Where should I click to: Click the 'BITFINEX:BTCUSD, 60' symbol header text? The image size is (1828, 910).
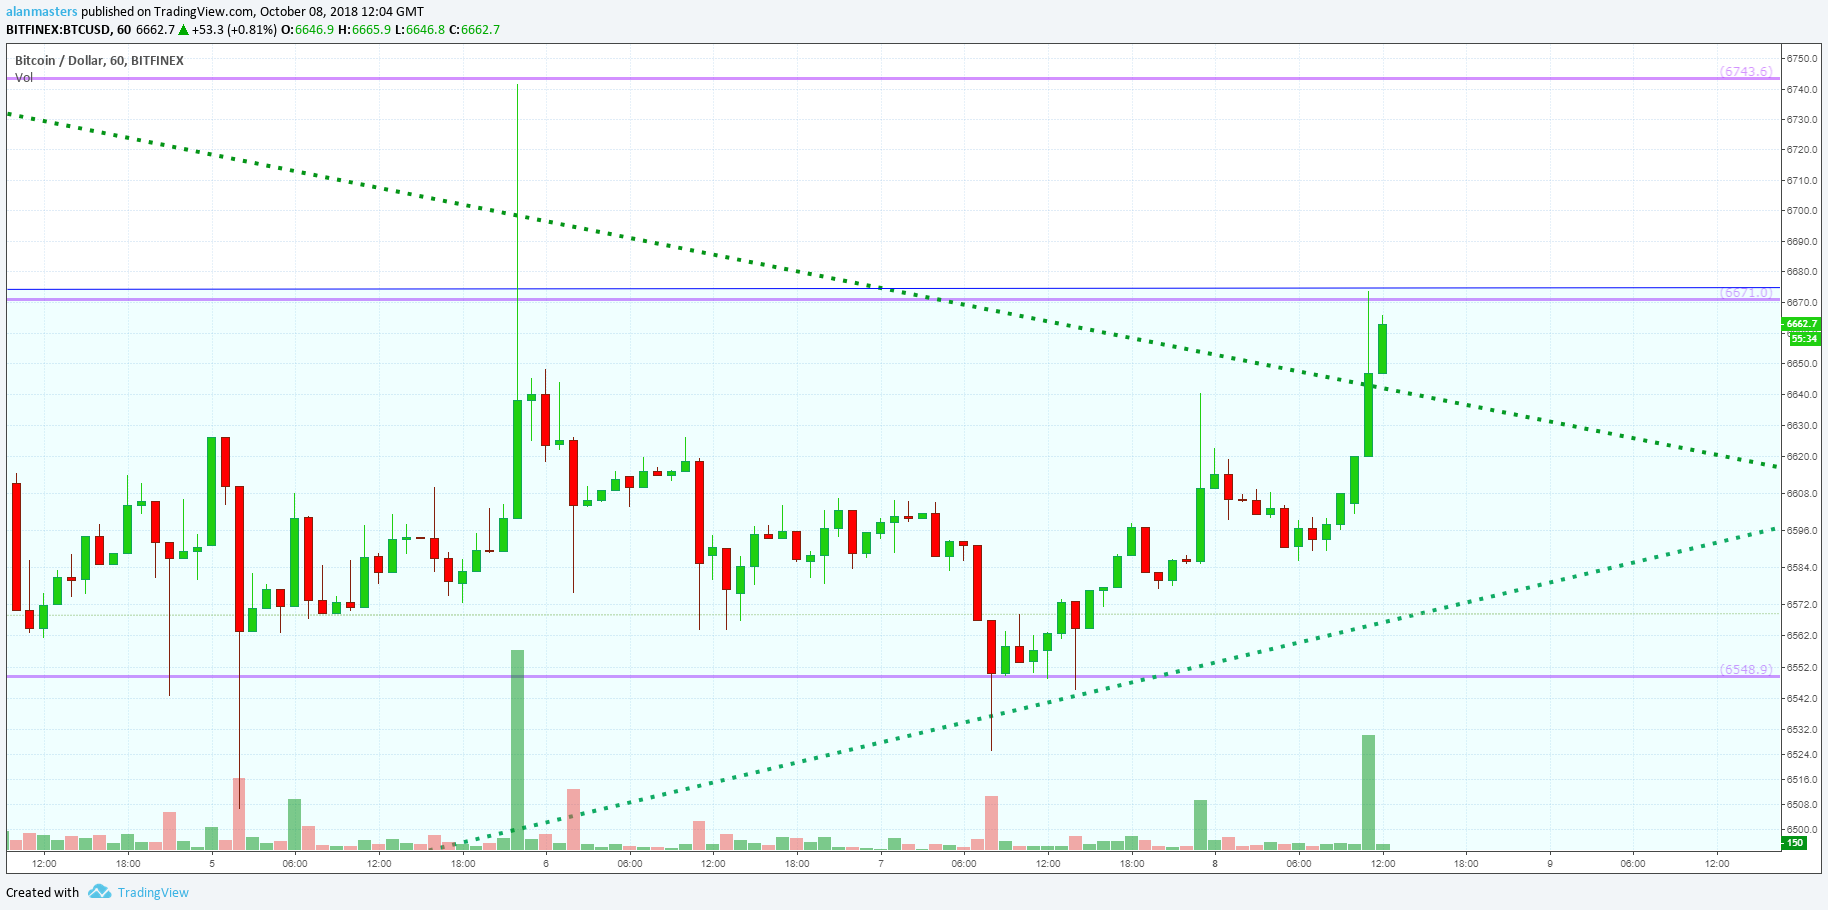coord(68,30)
